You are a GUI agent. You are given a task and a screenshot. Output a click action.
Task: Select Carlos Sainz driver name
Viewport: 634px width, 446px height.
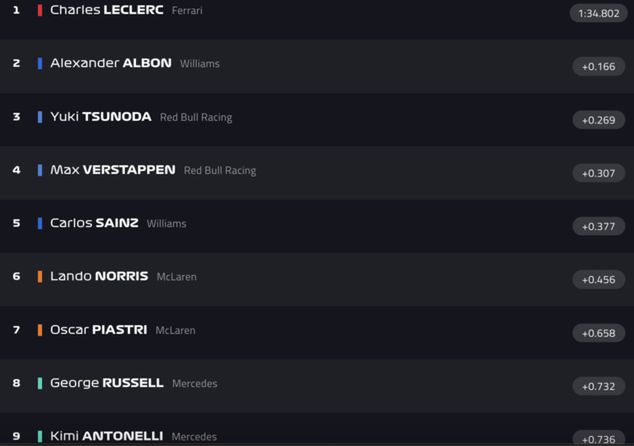click(x=94, y=223)
